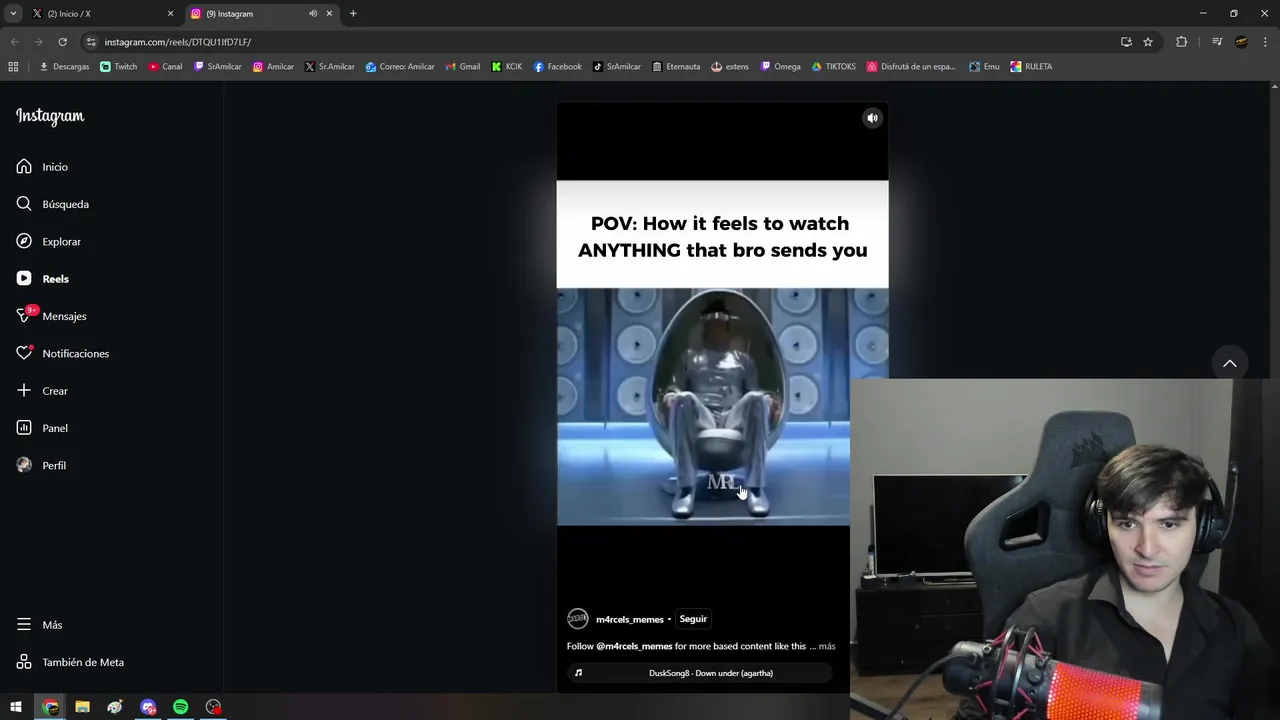Open m4rcels_memes profile avatar
The height and width of the screenshot is (720, 1280).
pos(578,619)
